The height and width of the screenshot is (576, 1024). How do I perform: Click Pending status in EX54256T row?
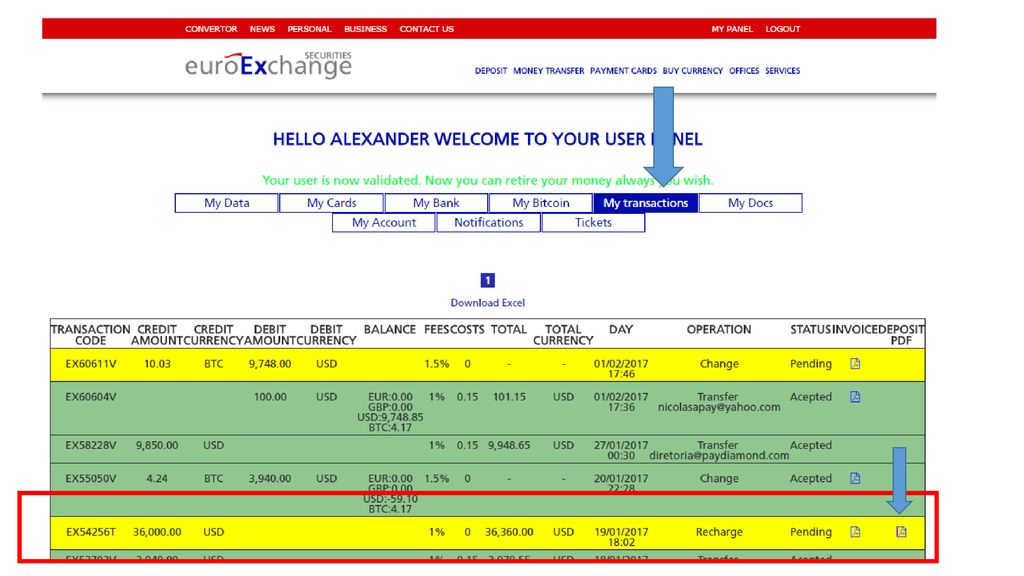click(x=810, y=532)
